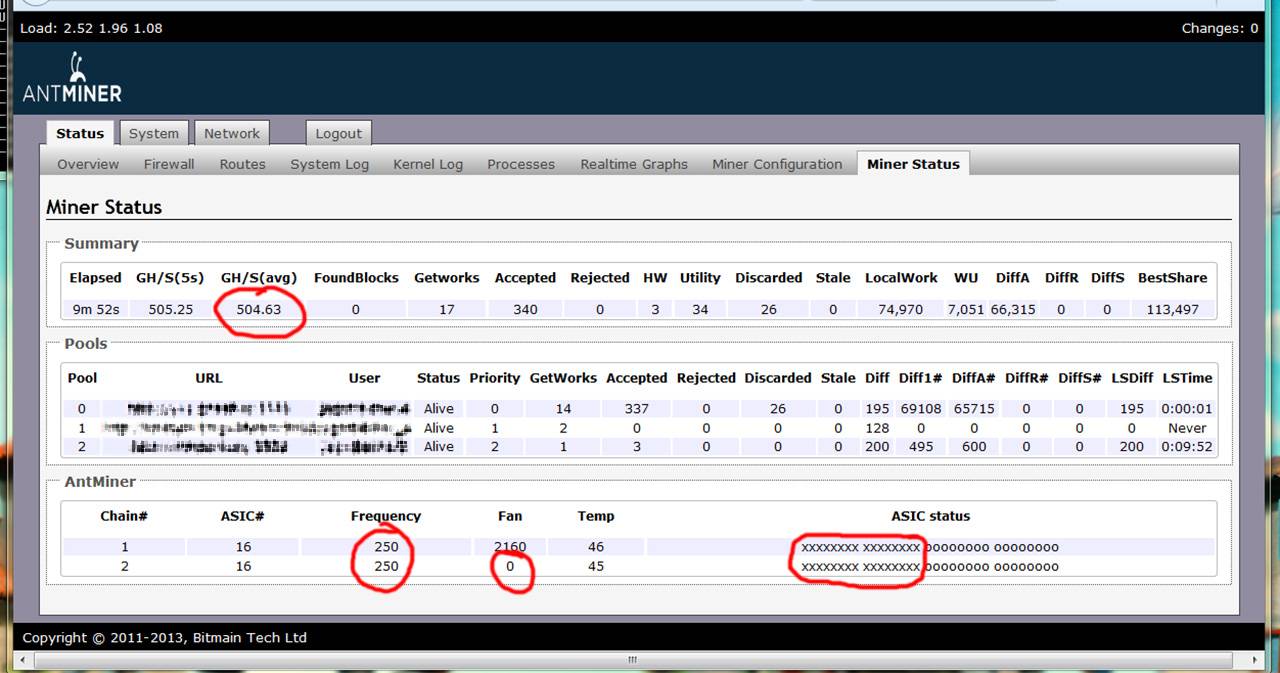1280x673 pixels.
Task: Open the Processes sub-tab
Action: pyautogui.click(x=521, y=164)
